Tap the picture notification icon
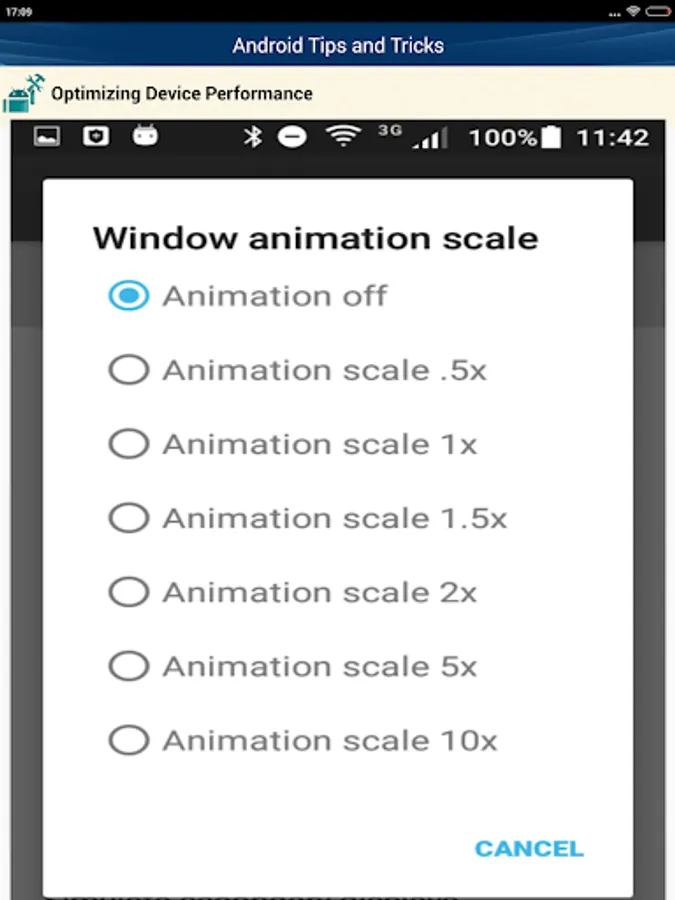Screen dimensions: 675x900 pos(48,137)
